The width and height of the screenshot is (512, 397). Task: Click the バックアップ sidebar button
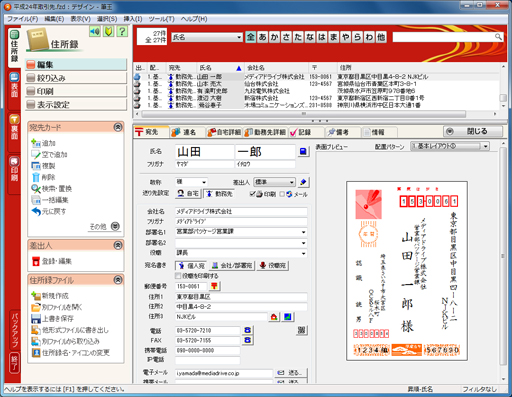[15, 330]
